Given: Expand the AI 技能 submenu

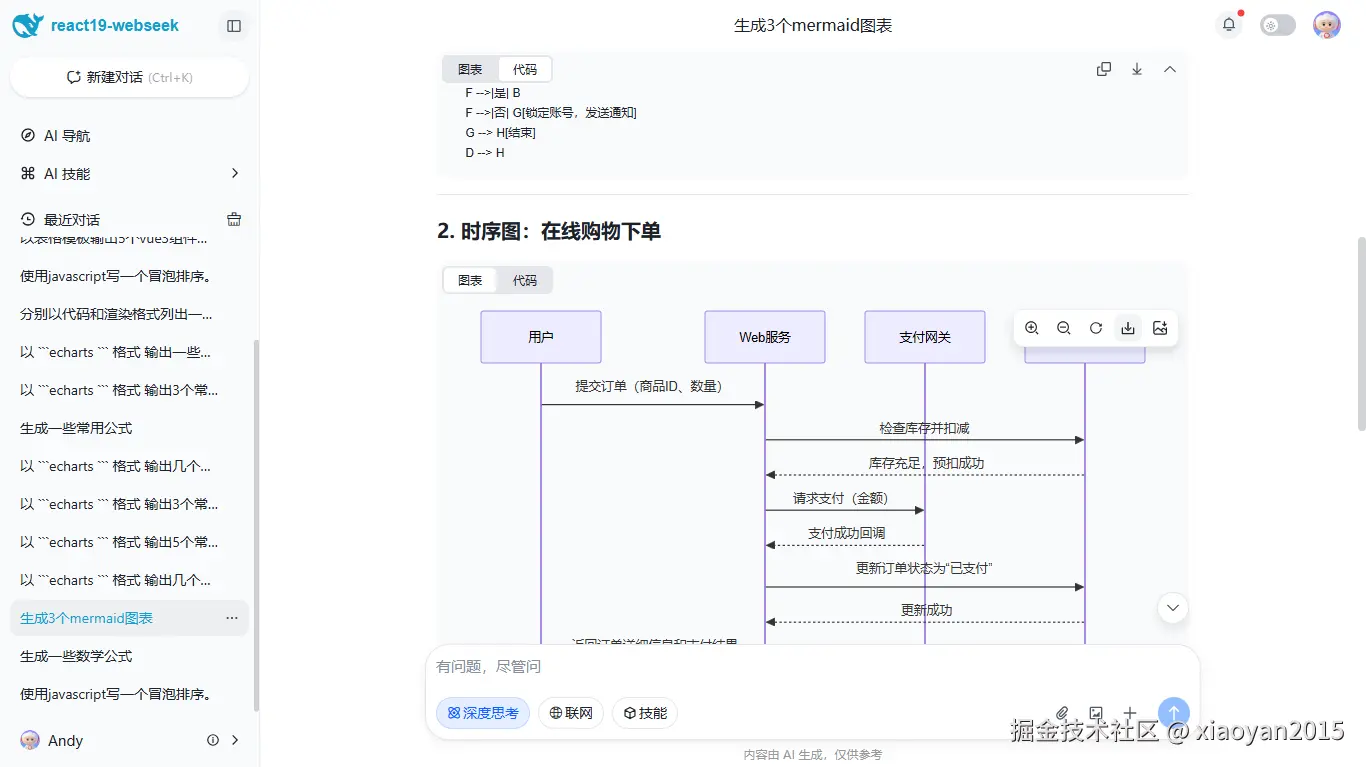Looking at the screenshot, I should coord(235,174).
